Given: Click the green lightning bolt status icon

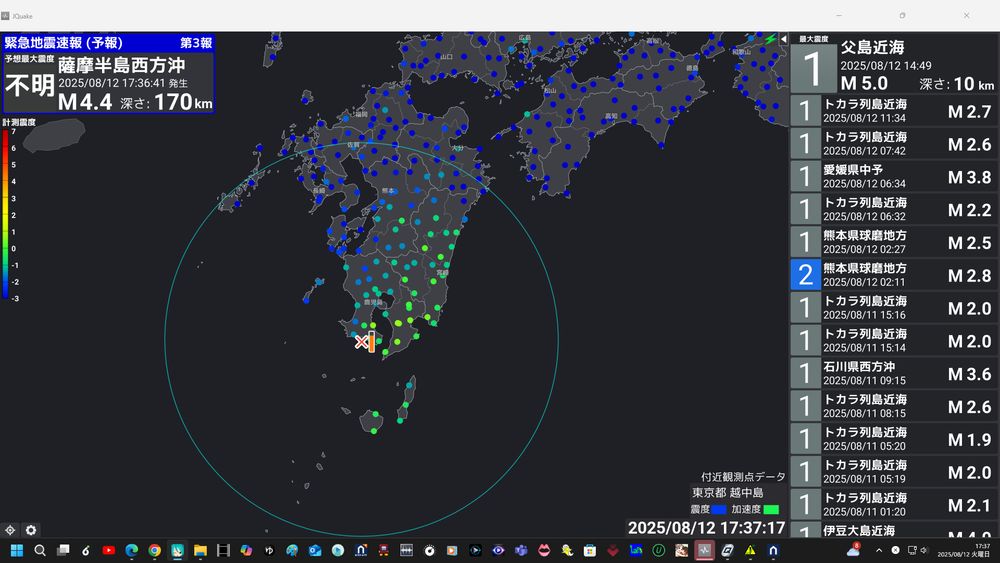Looking at the screenshot, I should (770, 39).
